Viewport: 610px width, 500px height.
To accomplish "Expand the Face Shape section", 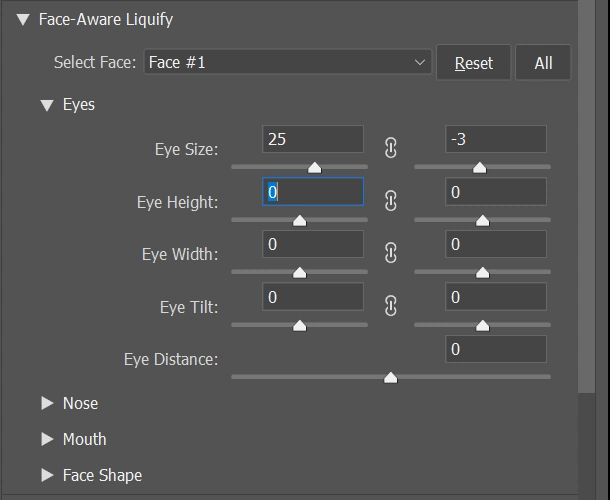I will click(x=47, y=475).
